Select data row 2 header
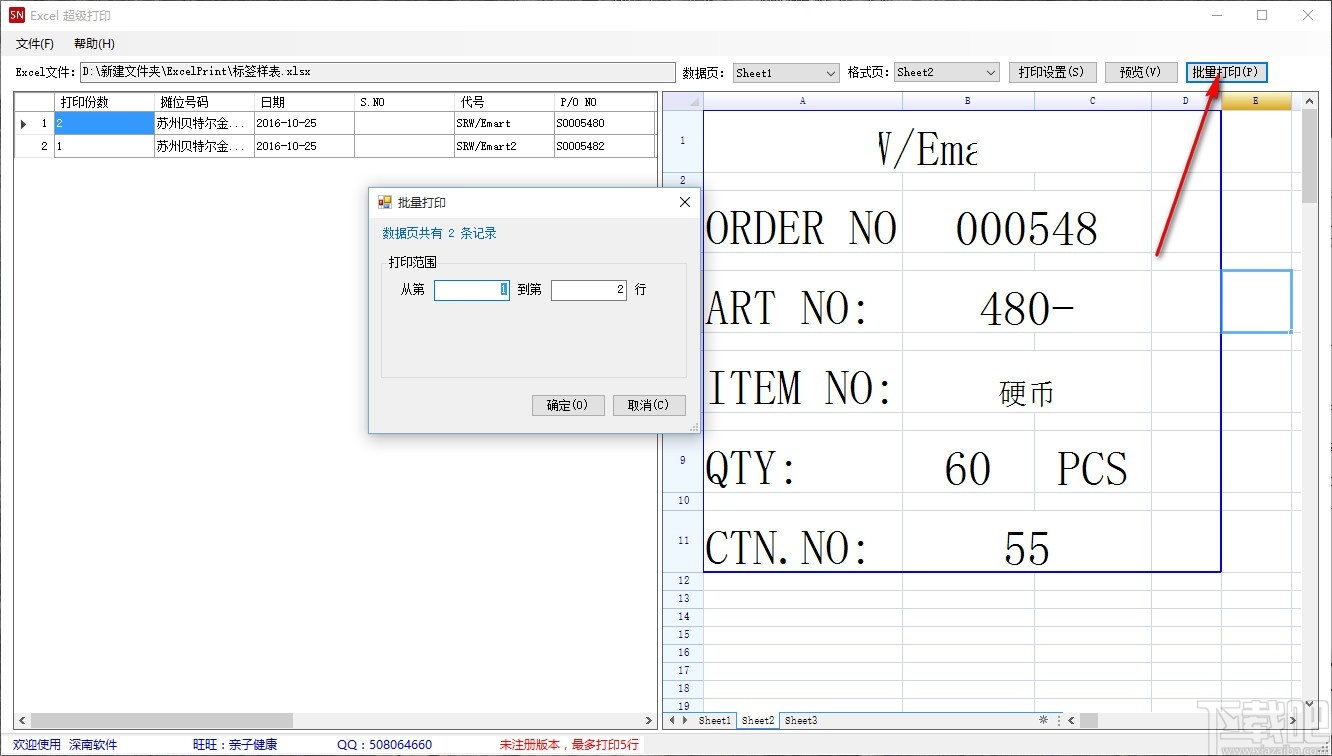 tap(34, 146)
